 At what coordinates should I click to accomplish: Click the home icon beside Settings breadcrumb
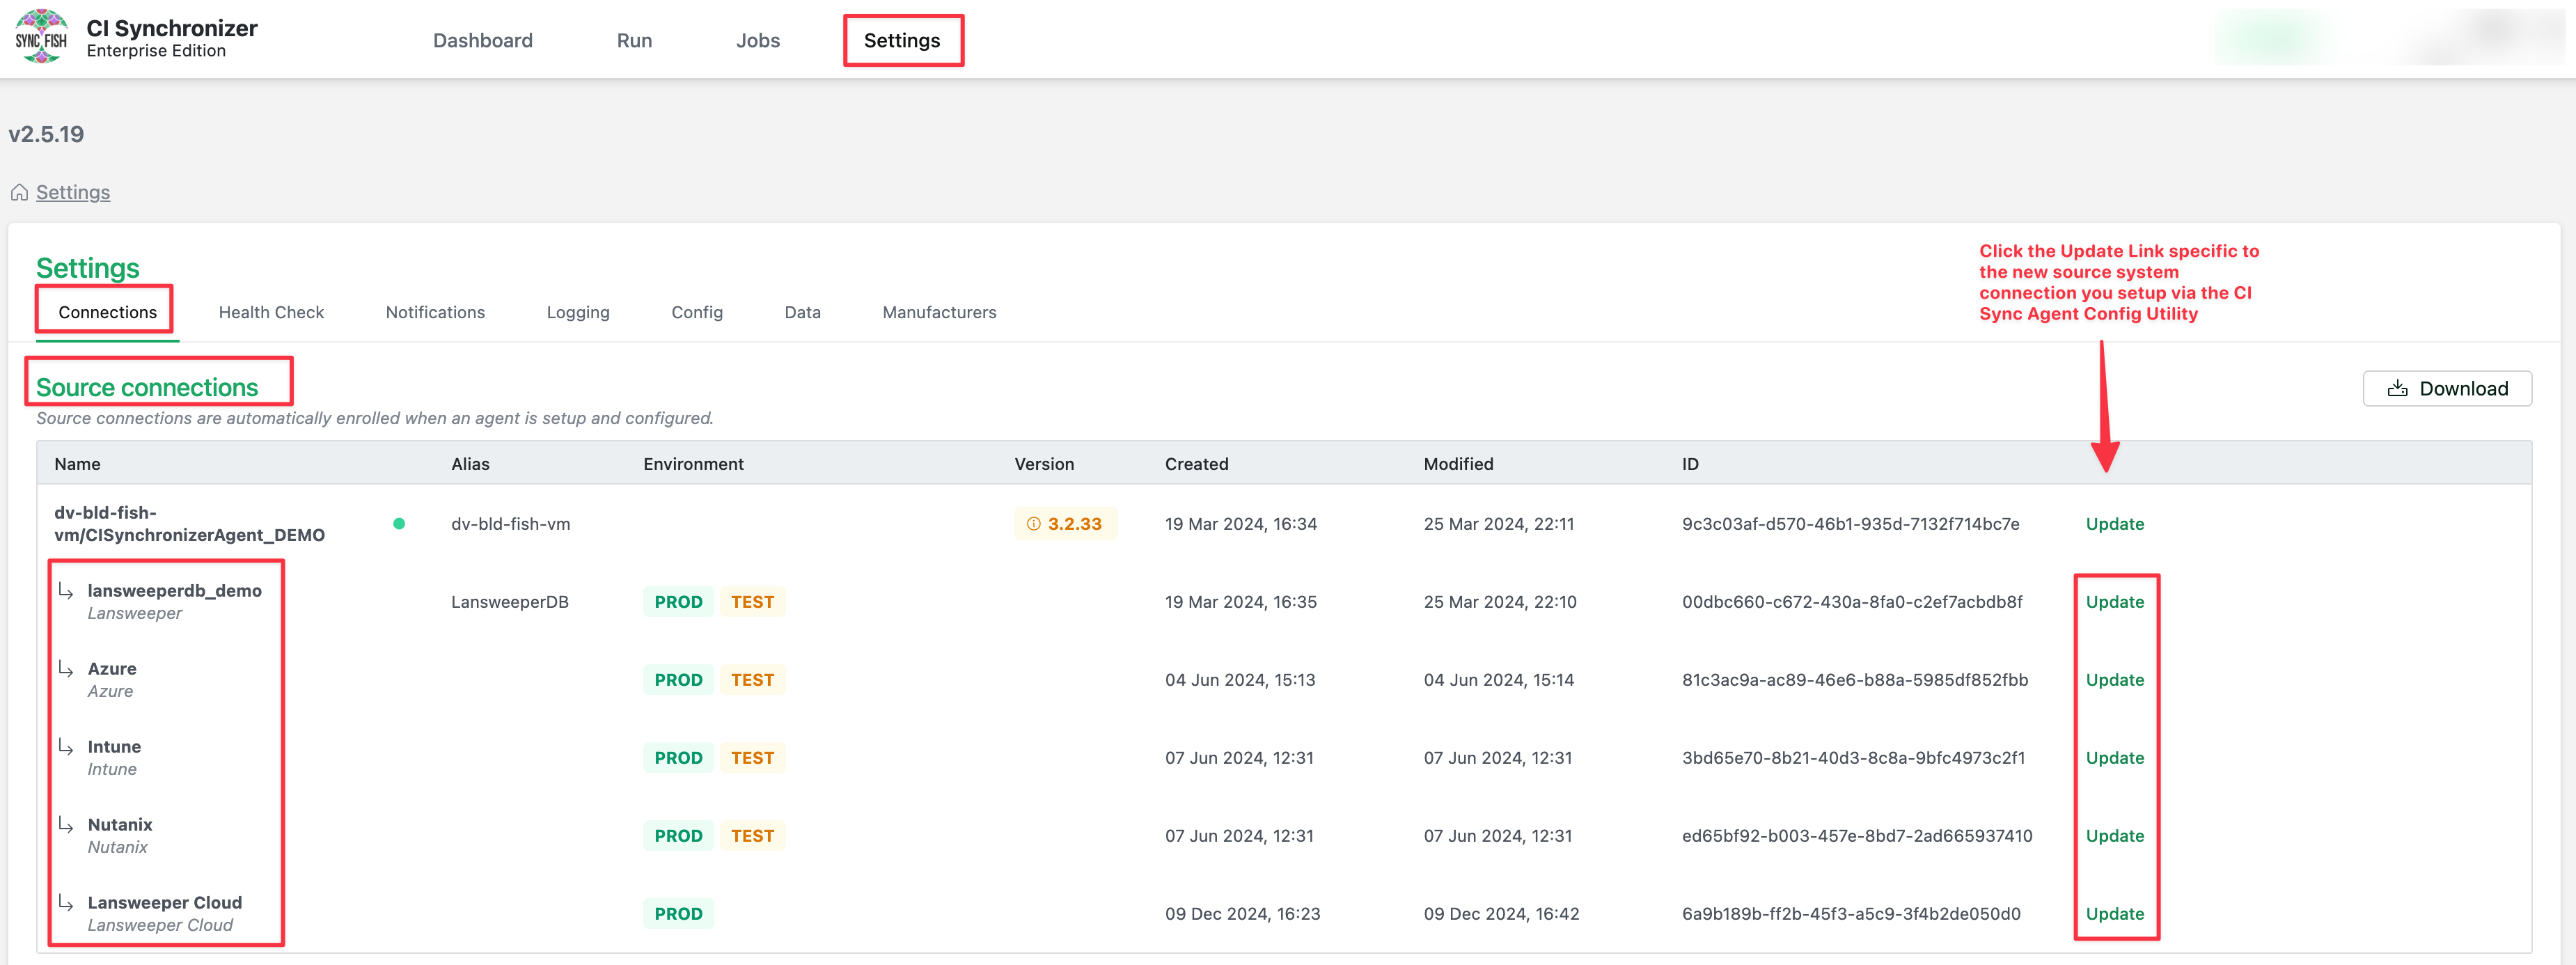pyautogui.click(x=19, y=192)
